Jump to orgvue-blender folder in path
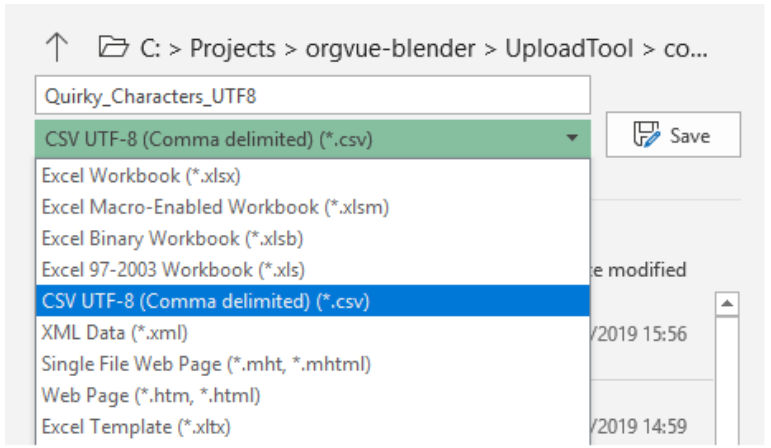The width and height of the screenshot is (771, 448). pyautogui.click(x=390, y=49)
